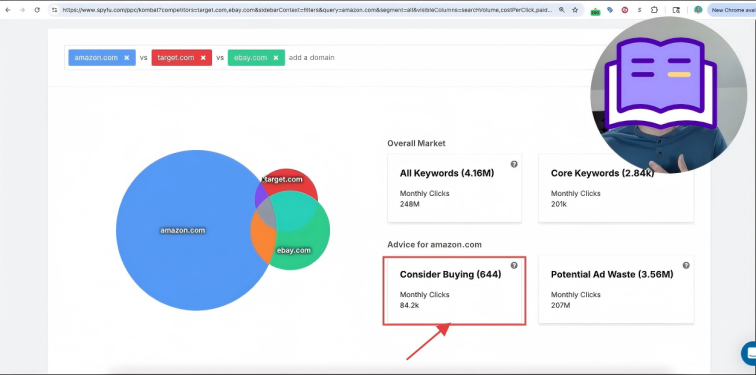Screen dimensions: 756x375
Task: Open the Core Keywords card
Action: pos(616,188)
